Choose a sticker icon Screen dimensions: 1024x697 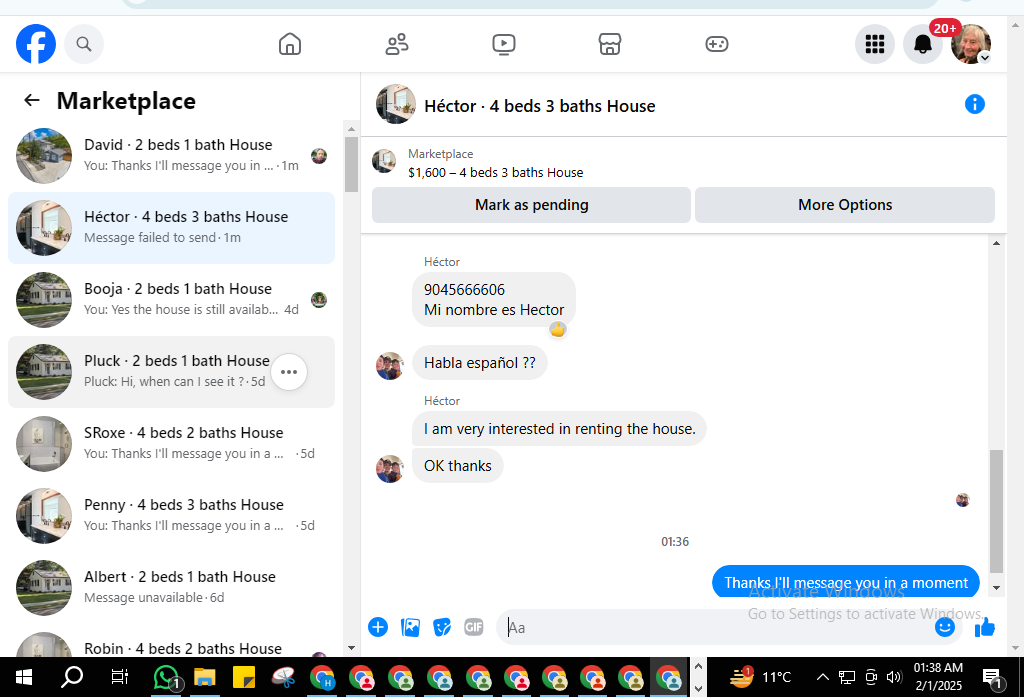pyautogui.click(x=442, y=627)
